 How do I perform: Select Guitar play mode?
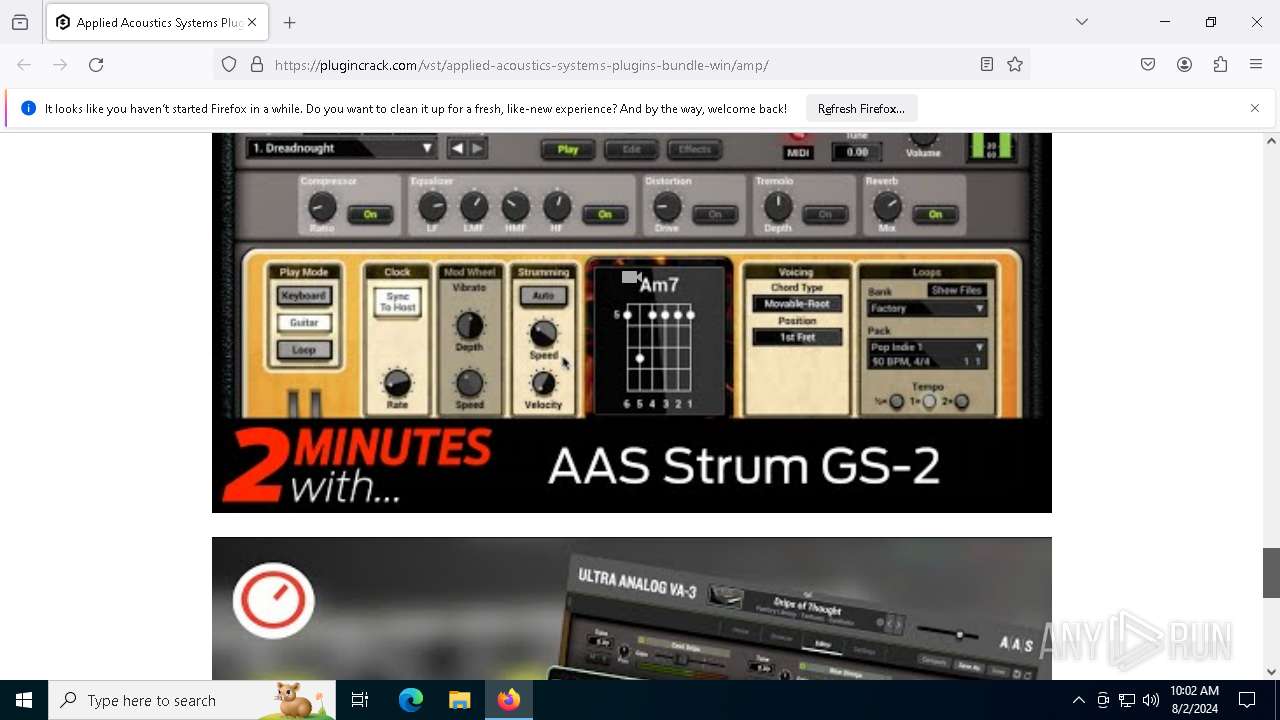(x=304, y=323)
